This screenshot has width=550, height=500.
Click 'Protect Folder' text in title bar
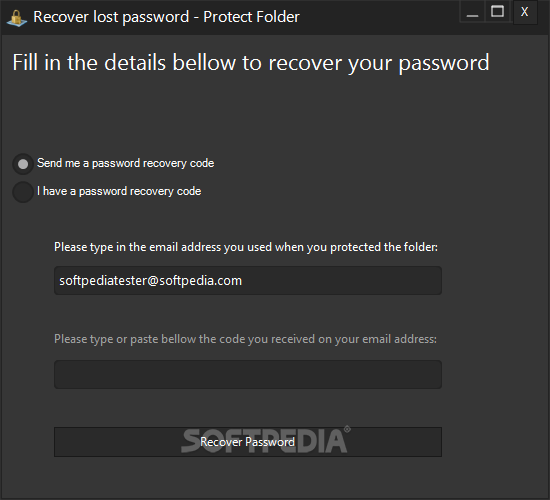pos(251,17)
